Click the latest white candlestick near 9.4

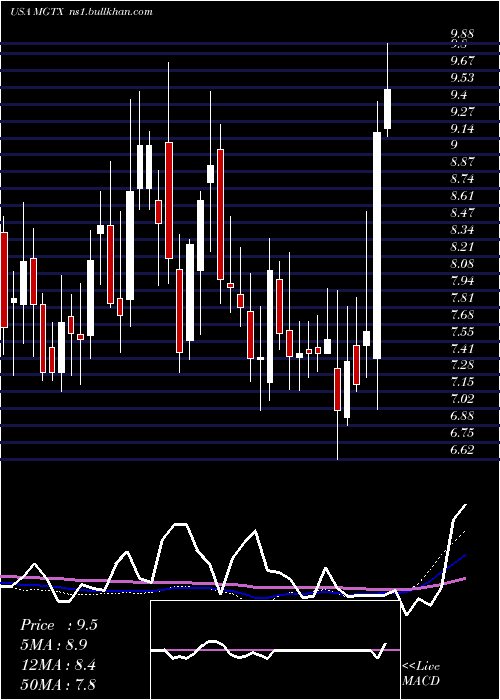coord(388,108)
